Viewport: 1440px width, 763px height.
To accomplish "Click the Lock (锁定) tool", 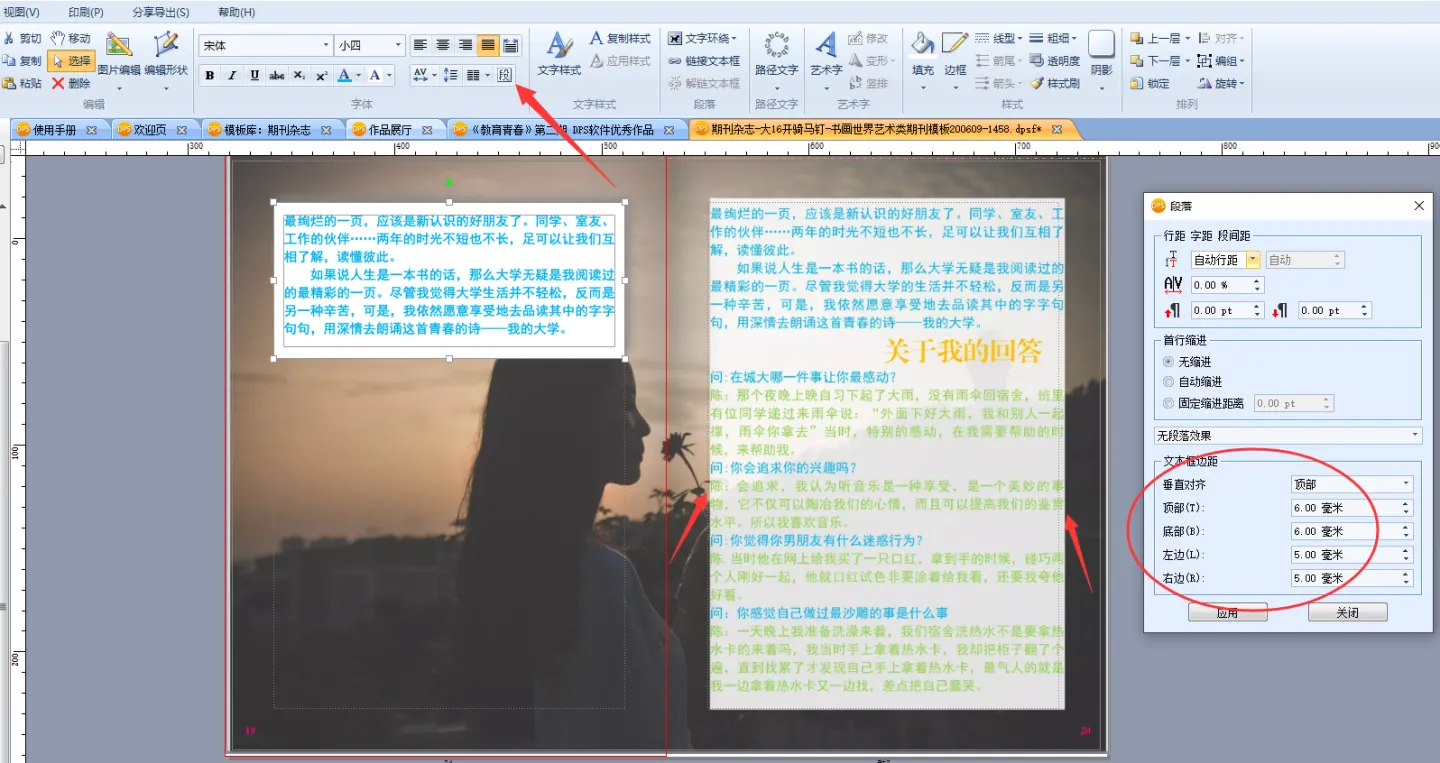I will click(1150, 83).
